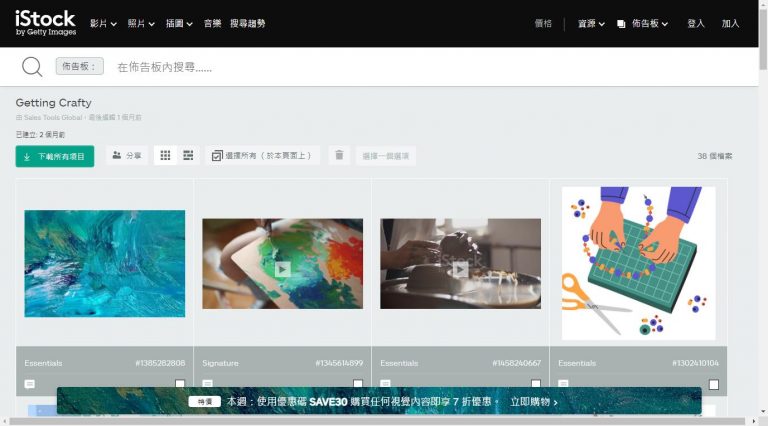This screenshot has width=768, height=426.
Task: Click the 特價 sale badge in banner
Action: click(205, 402)
